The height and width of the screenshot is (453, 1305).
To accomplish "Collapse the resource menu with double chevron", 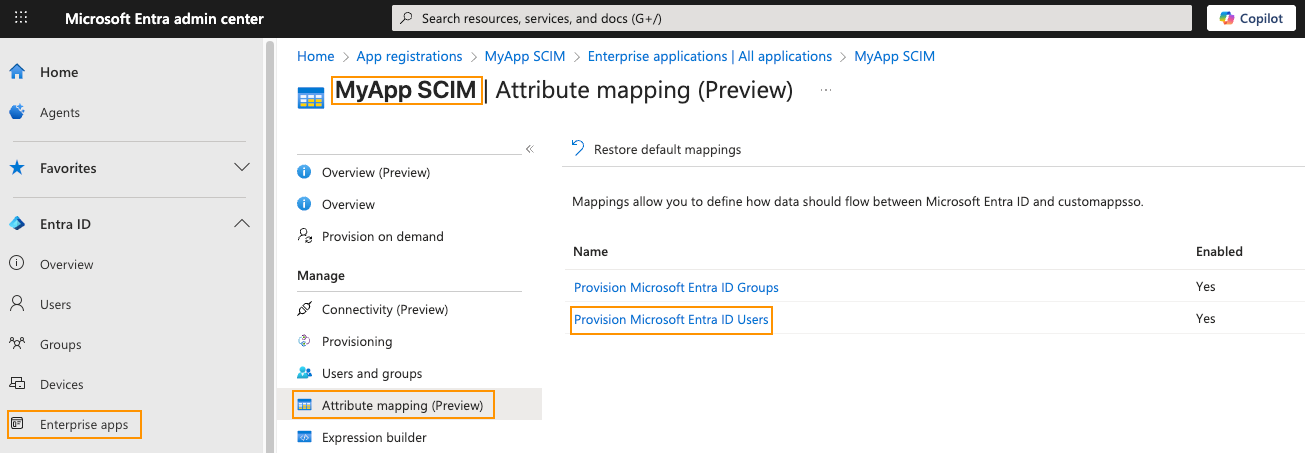I will (x=530, y=149).
